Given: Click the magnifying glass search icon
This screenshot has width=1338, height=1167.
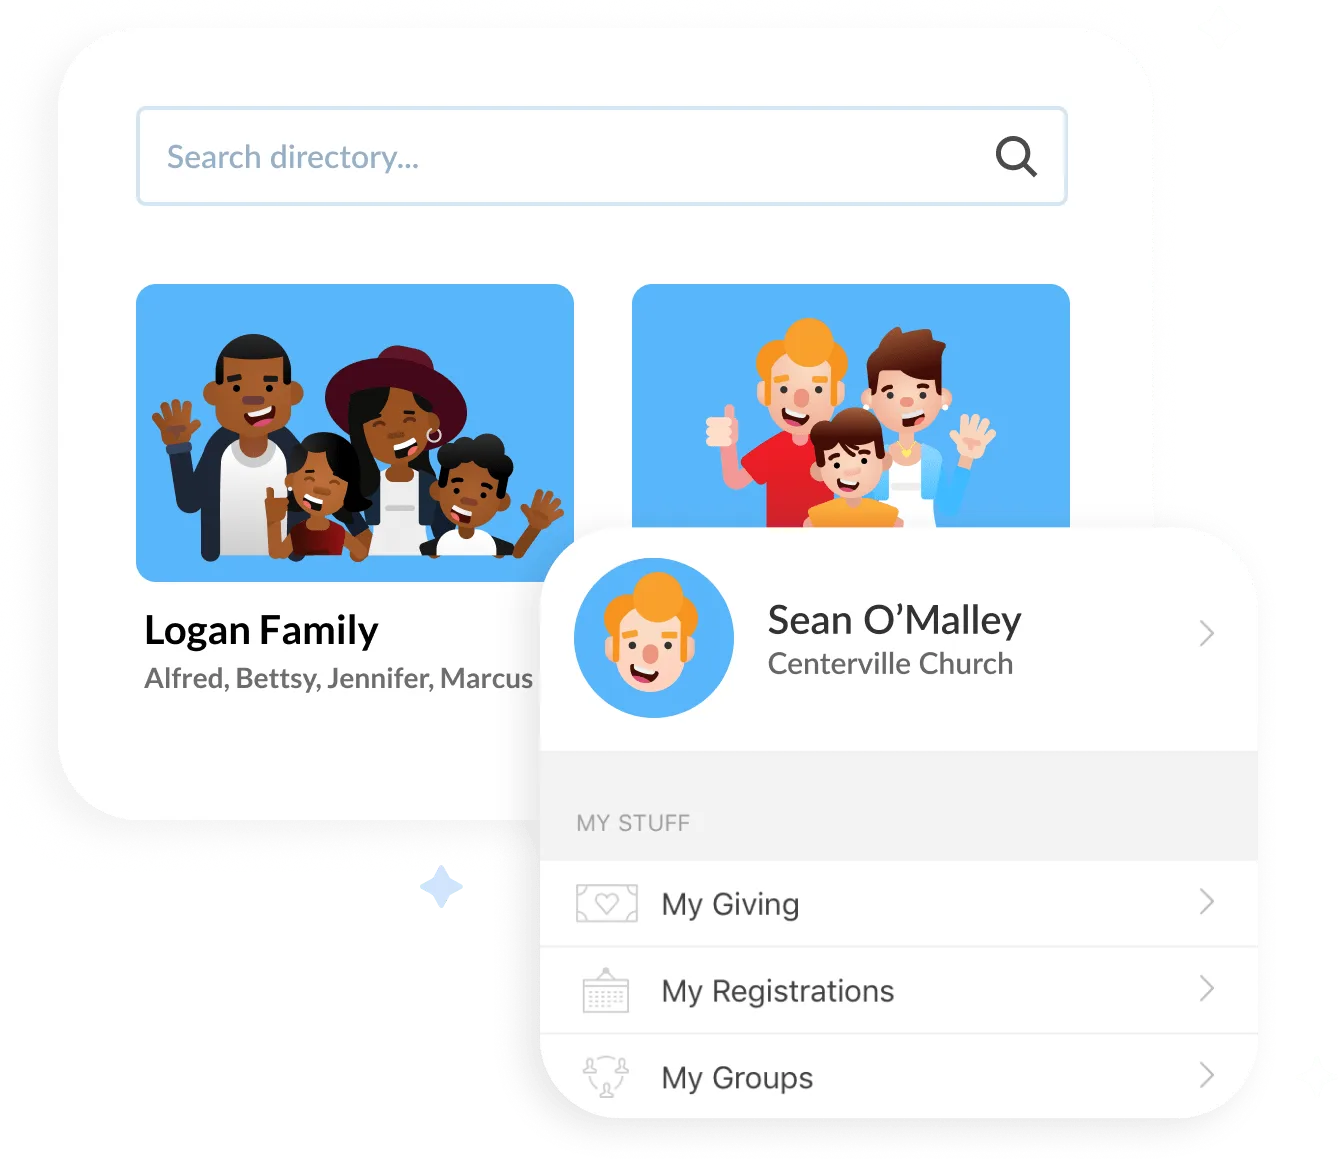Looking at the screenshot, I should coord(1016,156).
